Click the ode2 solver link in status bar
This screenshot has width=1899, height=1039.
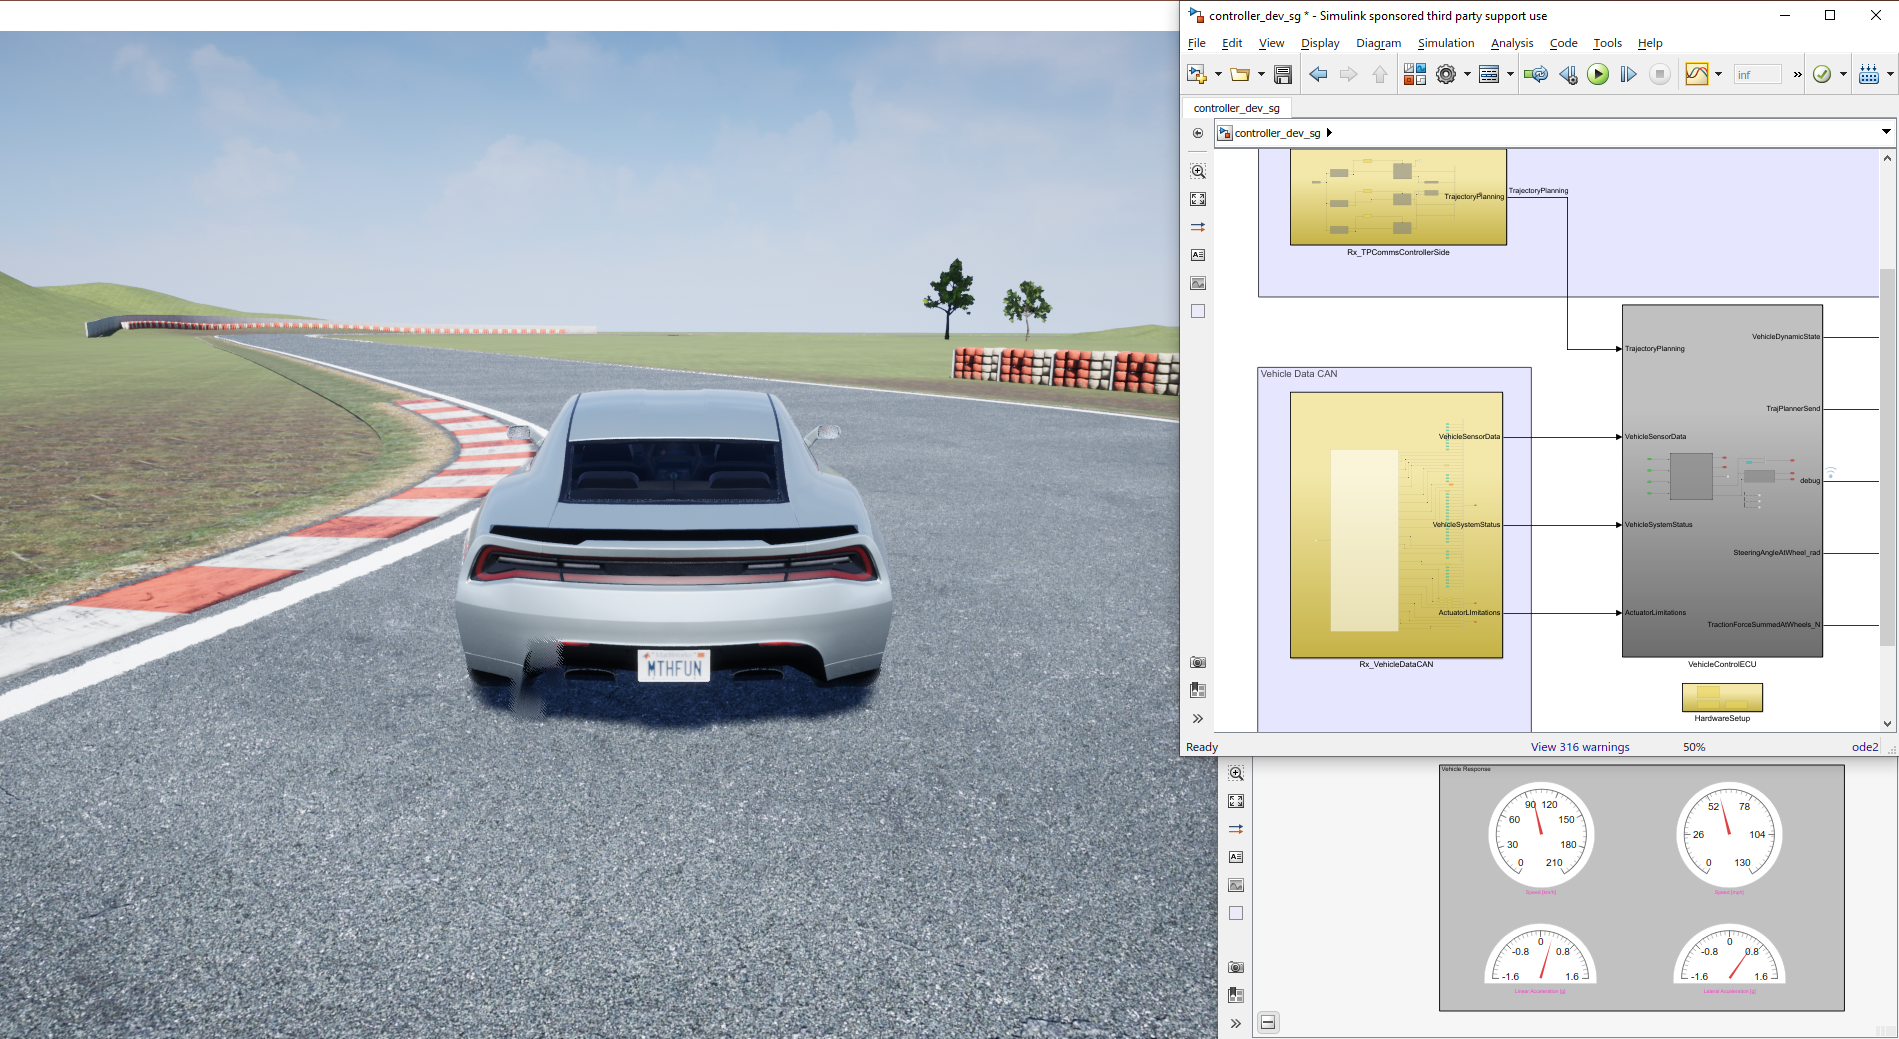[x=1864, y=747]
